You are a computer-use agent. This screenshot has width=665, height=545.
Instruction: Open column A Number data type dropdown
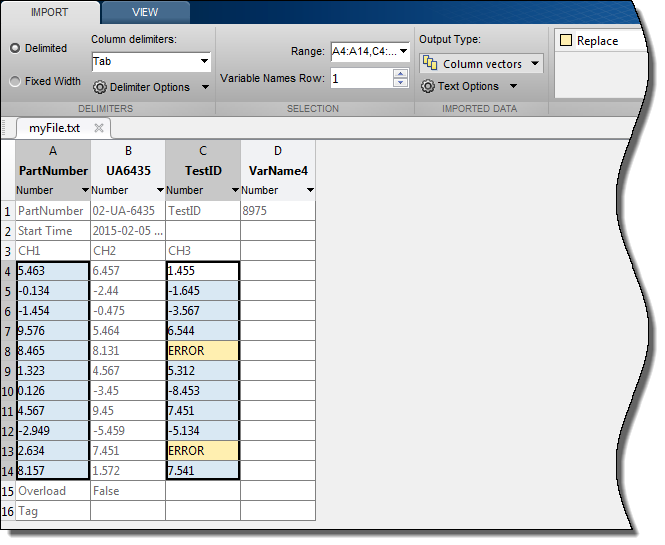(x=83, y=190)
